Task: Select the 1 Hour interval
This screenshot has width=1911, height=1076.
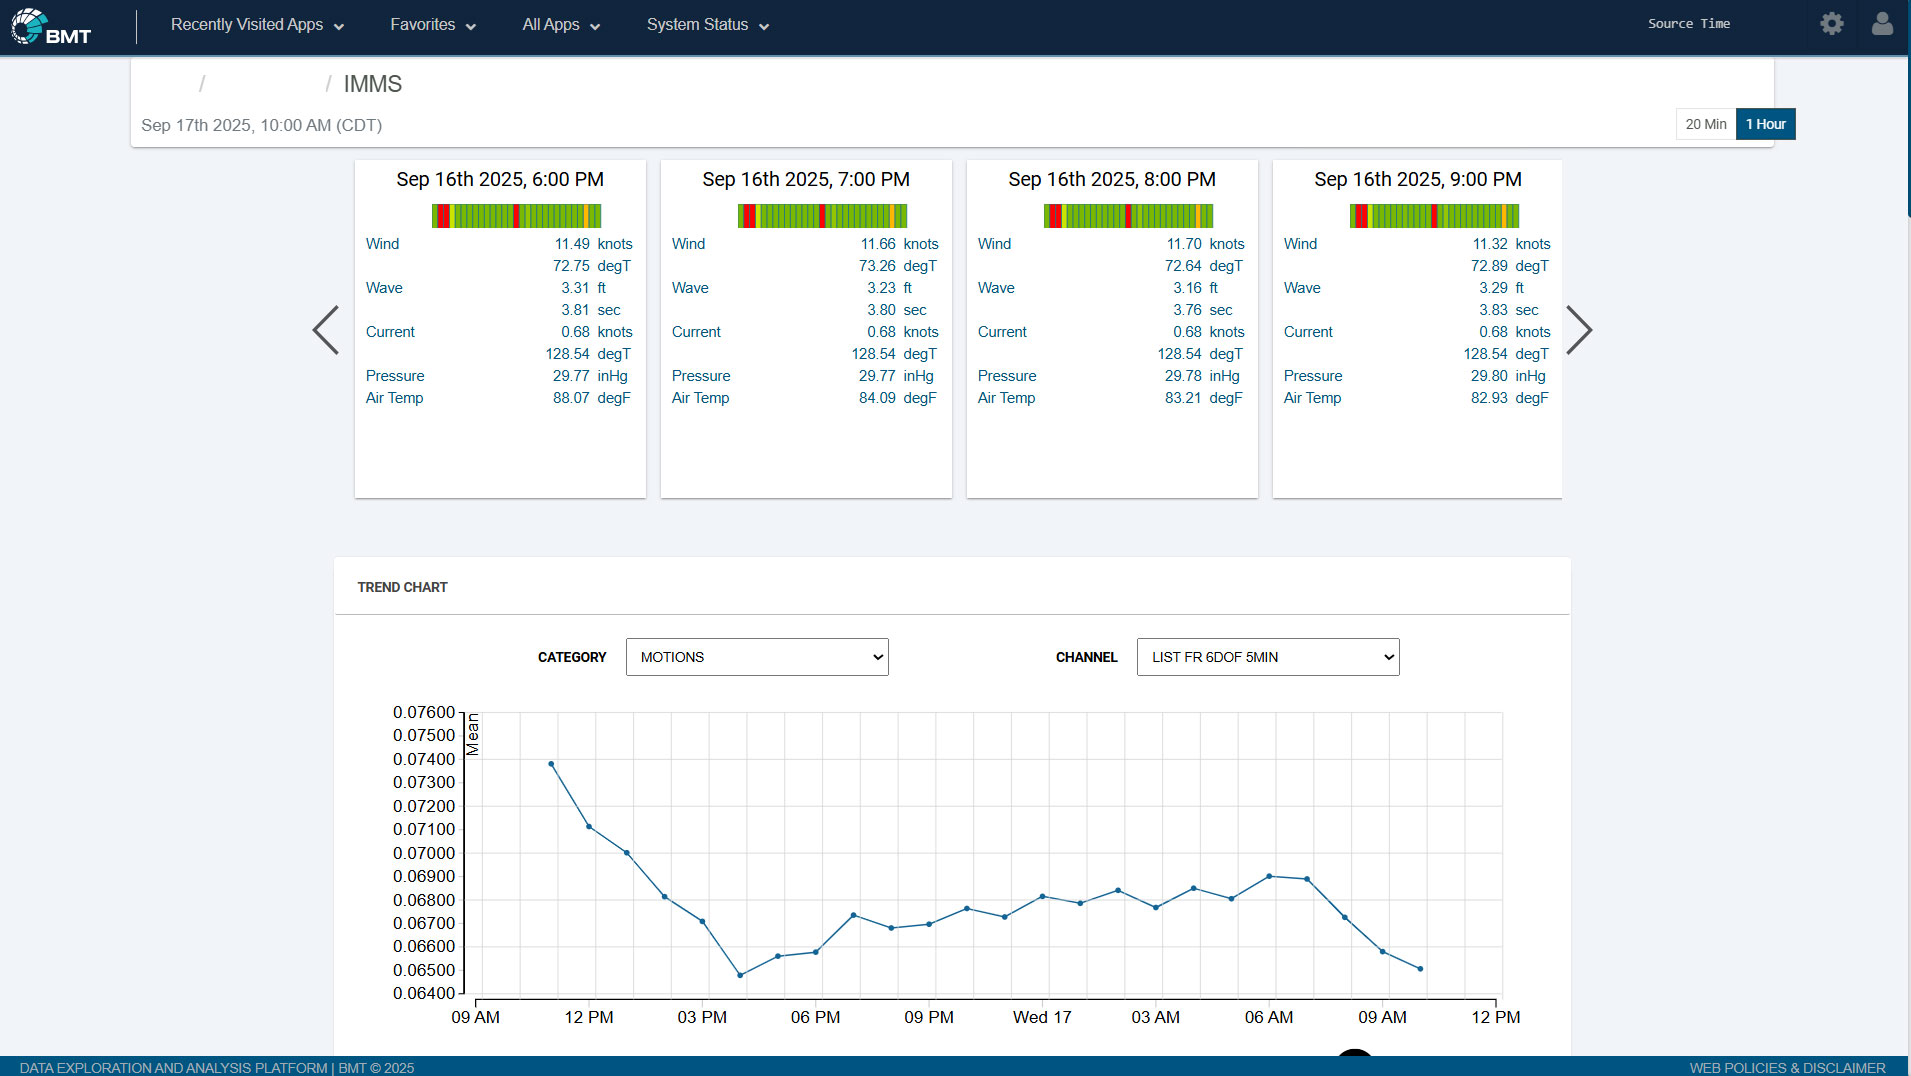Action: (x=1765, y=124)
